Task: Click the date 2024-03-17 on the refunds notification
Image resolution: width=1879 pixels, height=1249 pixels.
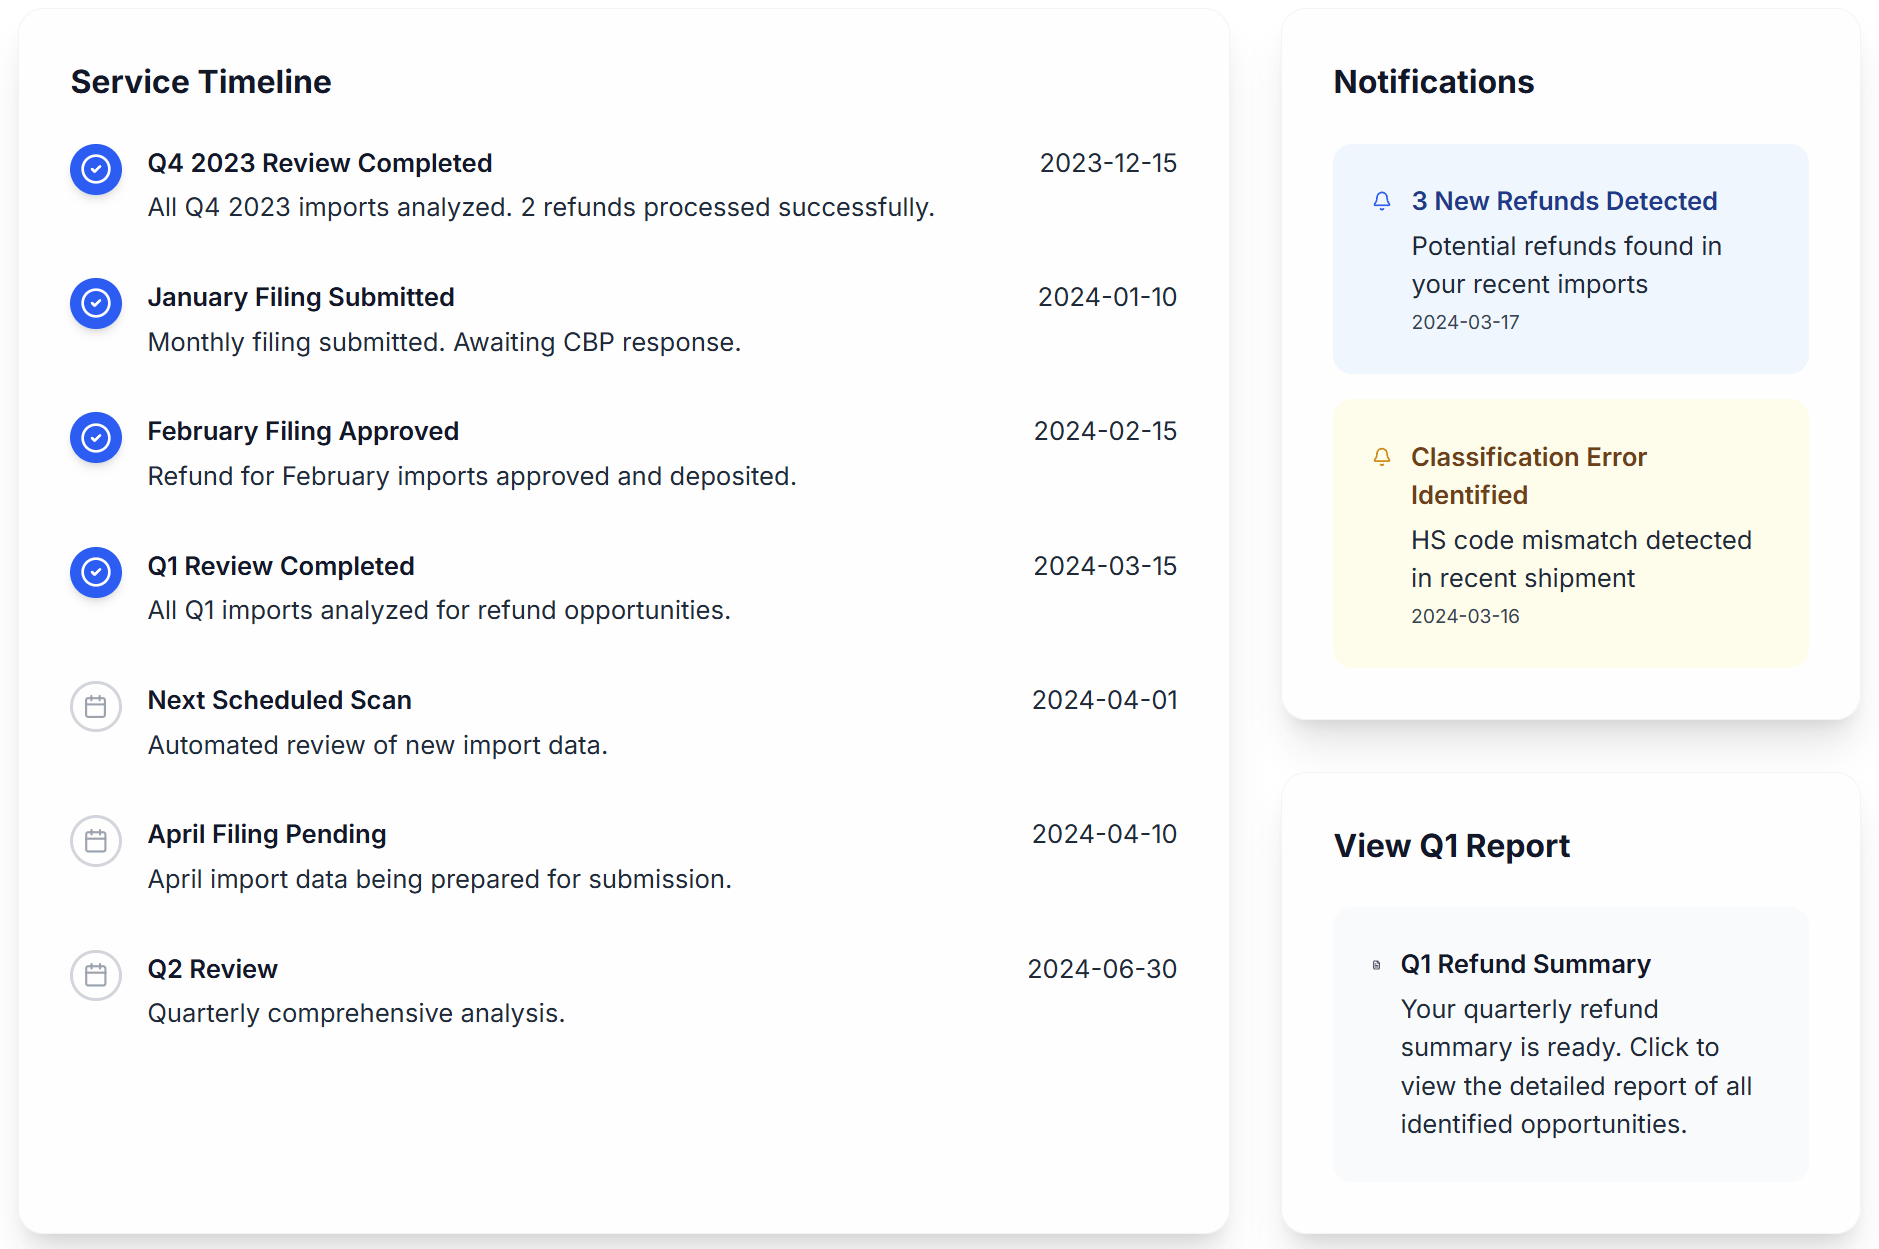Action: pyautogui.click(x=1465, y=321)
